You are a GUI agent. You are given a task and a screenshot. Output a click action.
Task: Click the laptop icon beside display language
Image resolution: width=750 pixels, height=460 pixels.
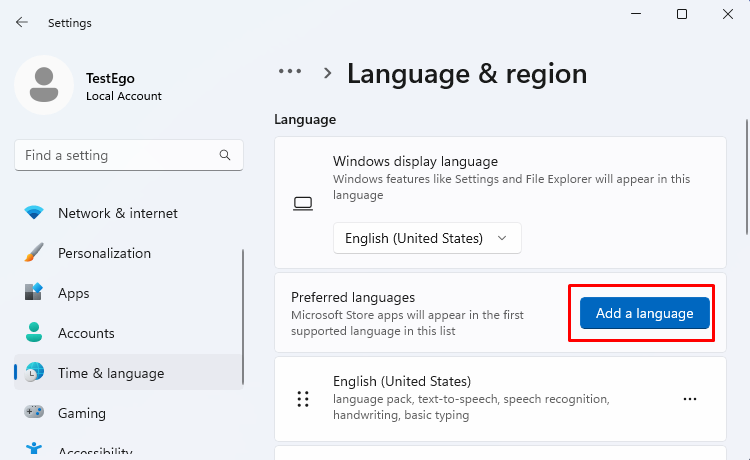click(x=303, y=204)
